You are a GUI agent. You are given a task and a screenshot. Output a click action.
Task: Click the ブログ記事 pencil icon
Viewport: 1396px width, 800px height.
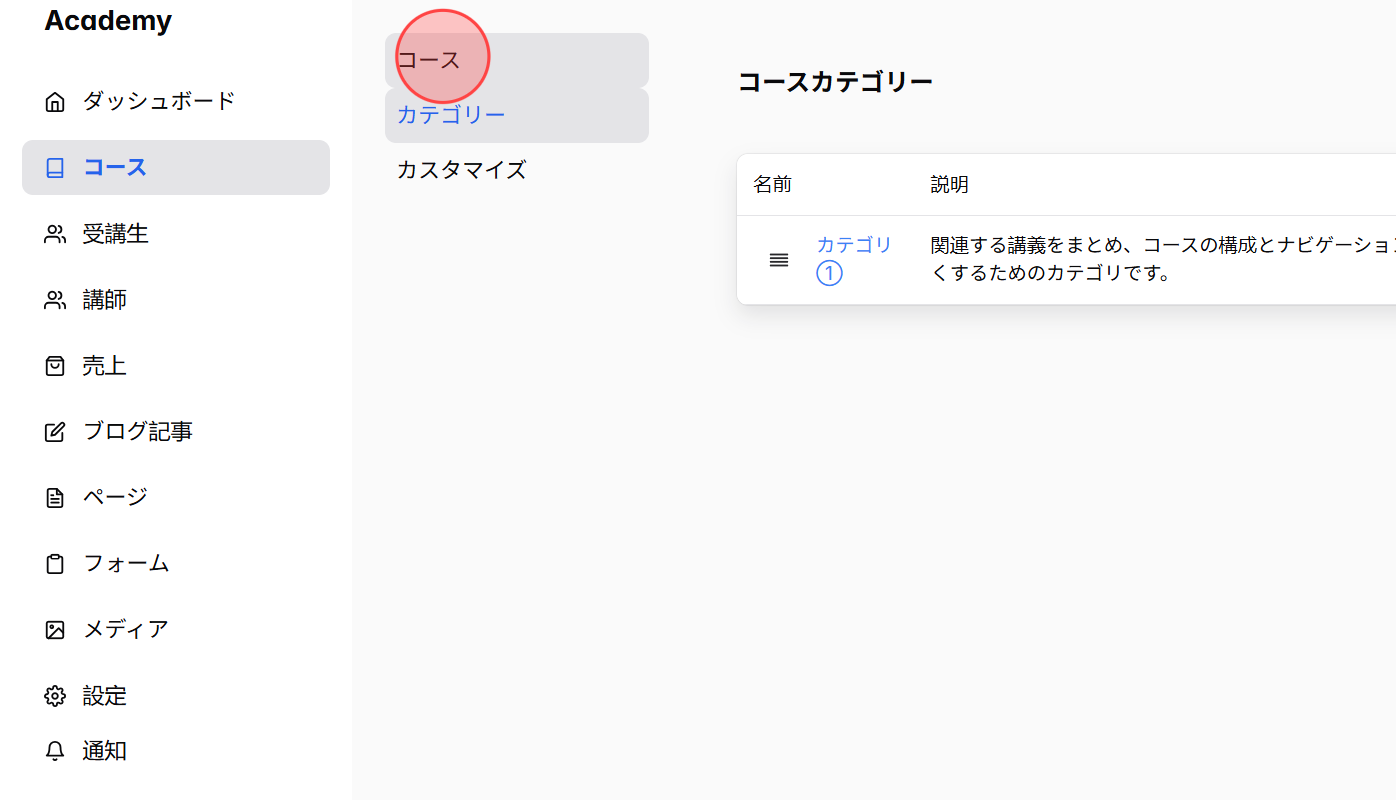click(x=55, y=431)
